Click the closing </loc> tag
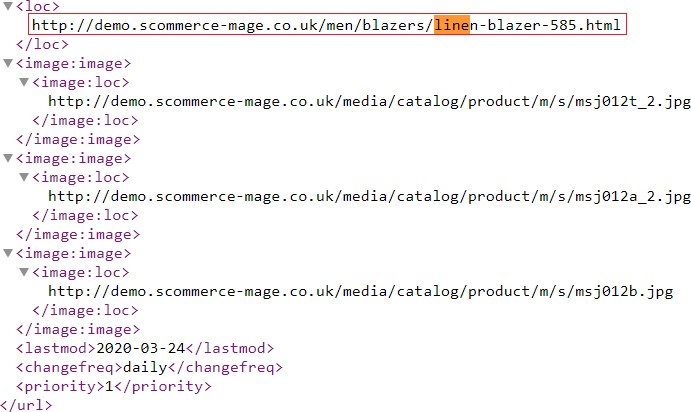 pos(43,44)
